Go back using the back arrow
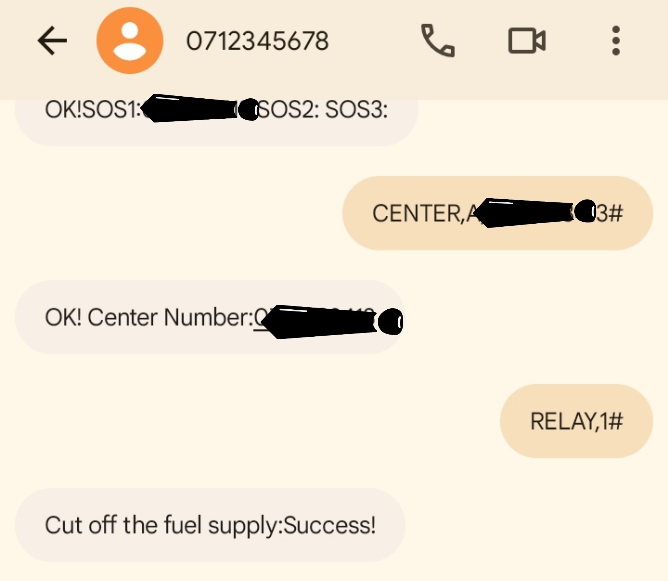 click(x=52, y=40)
